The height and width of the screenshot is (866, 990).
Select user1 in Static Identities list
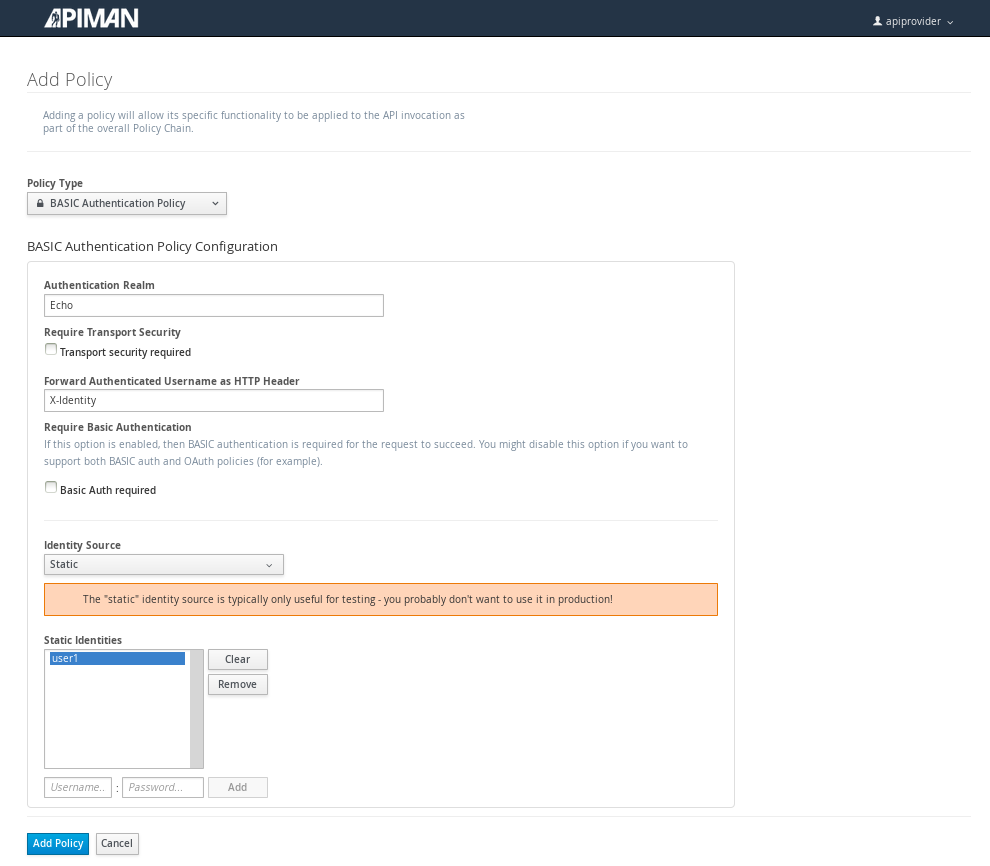pos(117,658)
